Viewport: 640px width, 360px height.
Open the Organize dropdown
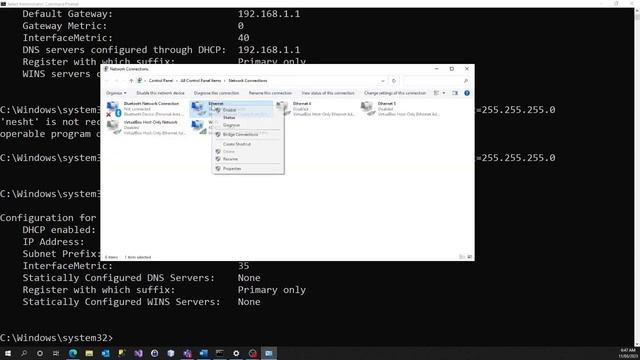coord(116,93)
